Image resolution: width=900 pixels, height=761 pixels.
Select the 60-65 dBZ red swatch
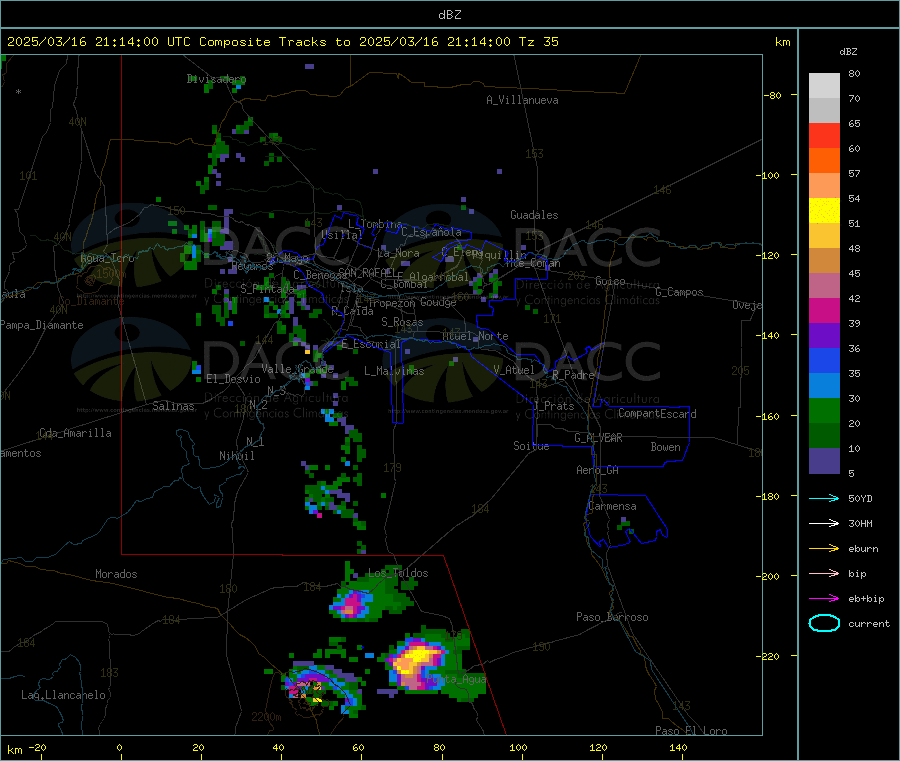click(x=824, y=135)
